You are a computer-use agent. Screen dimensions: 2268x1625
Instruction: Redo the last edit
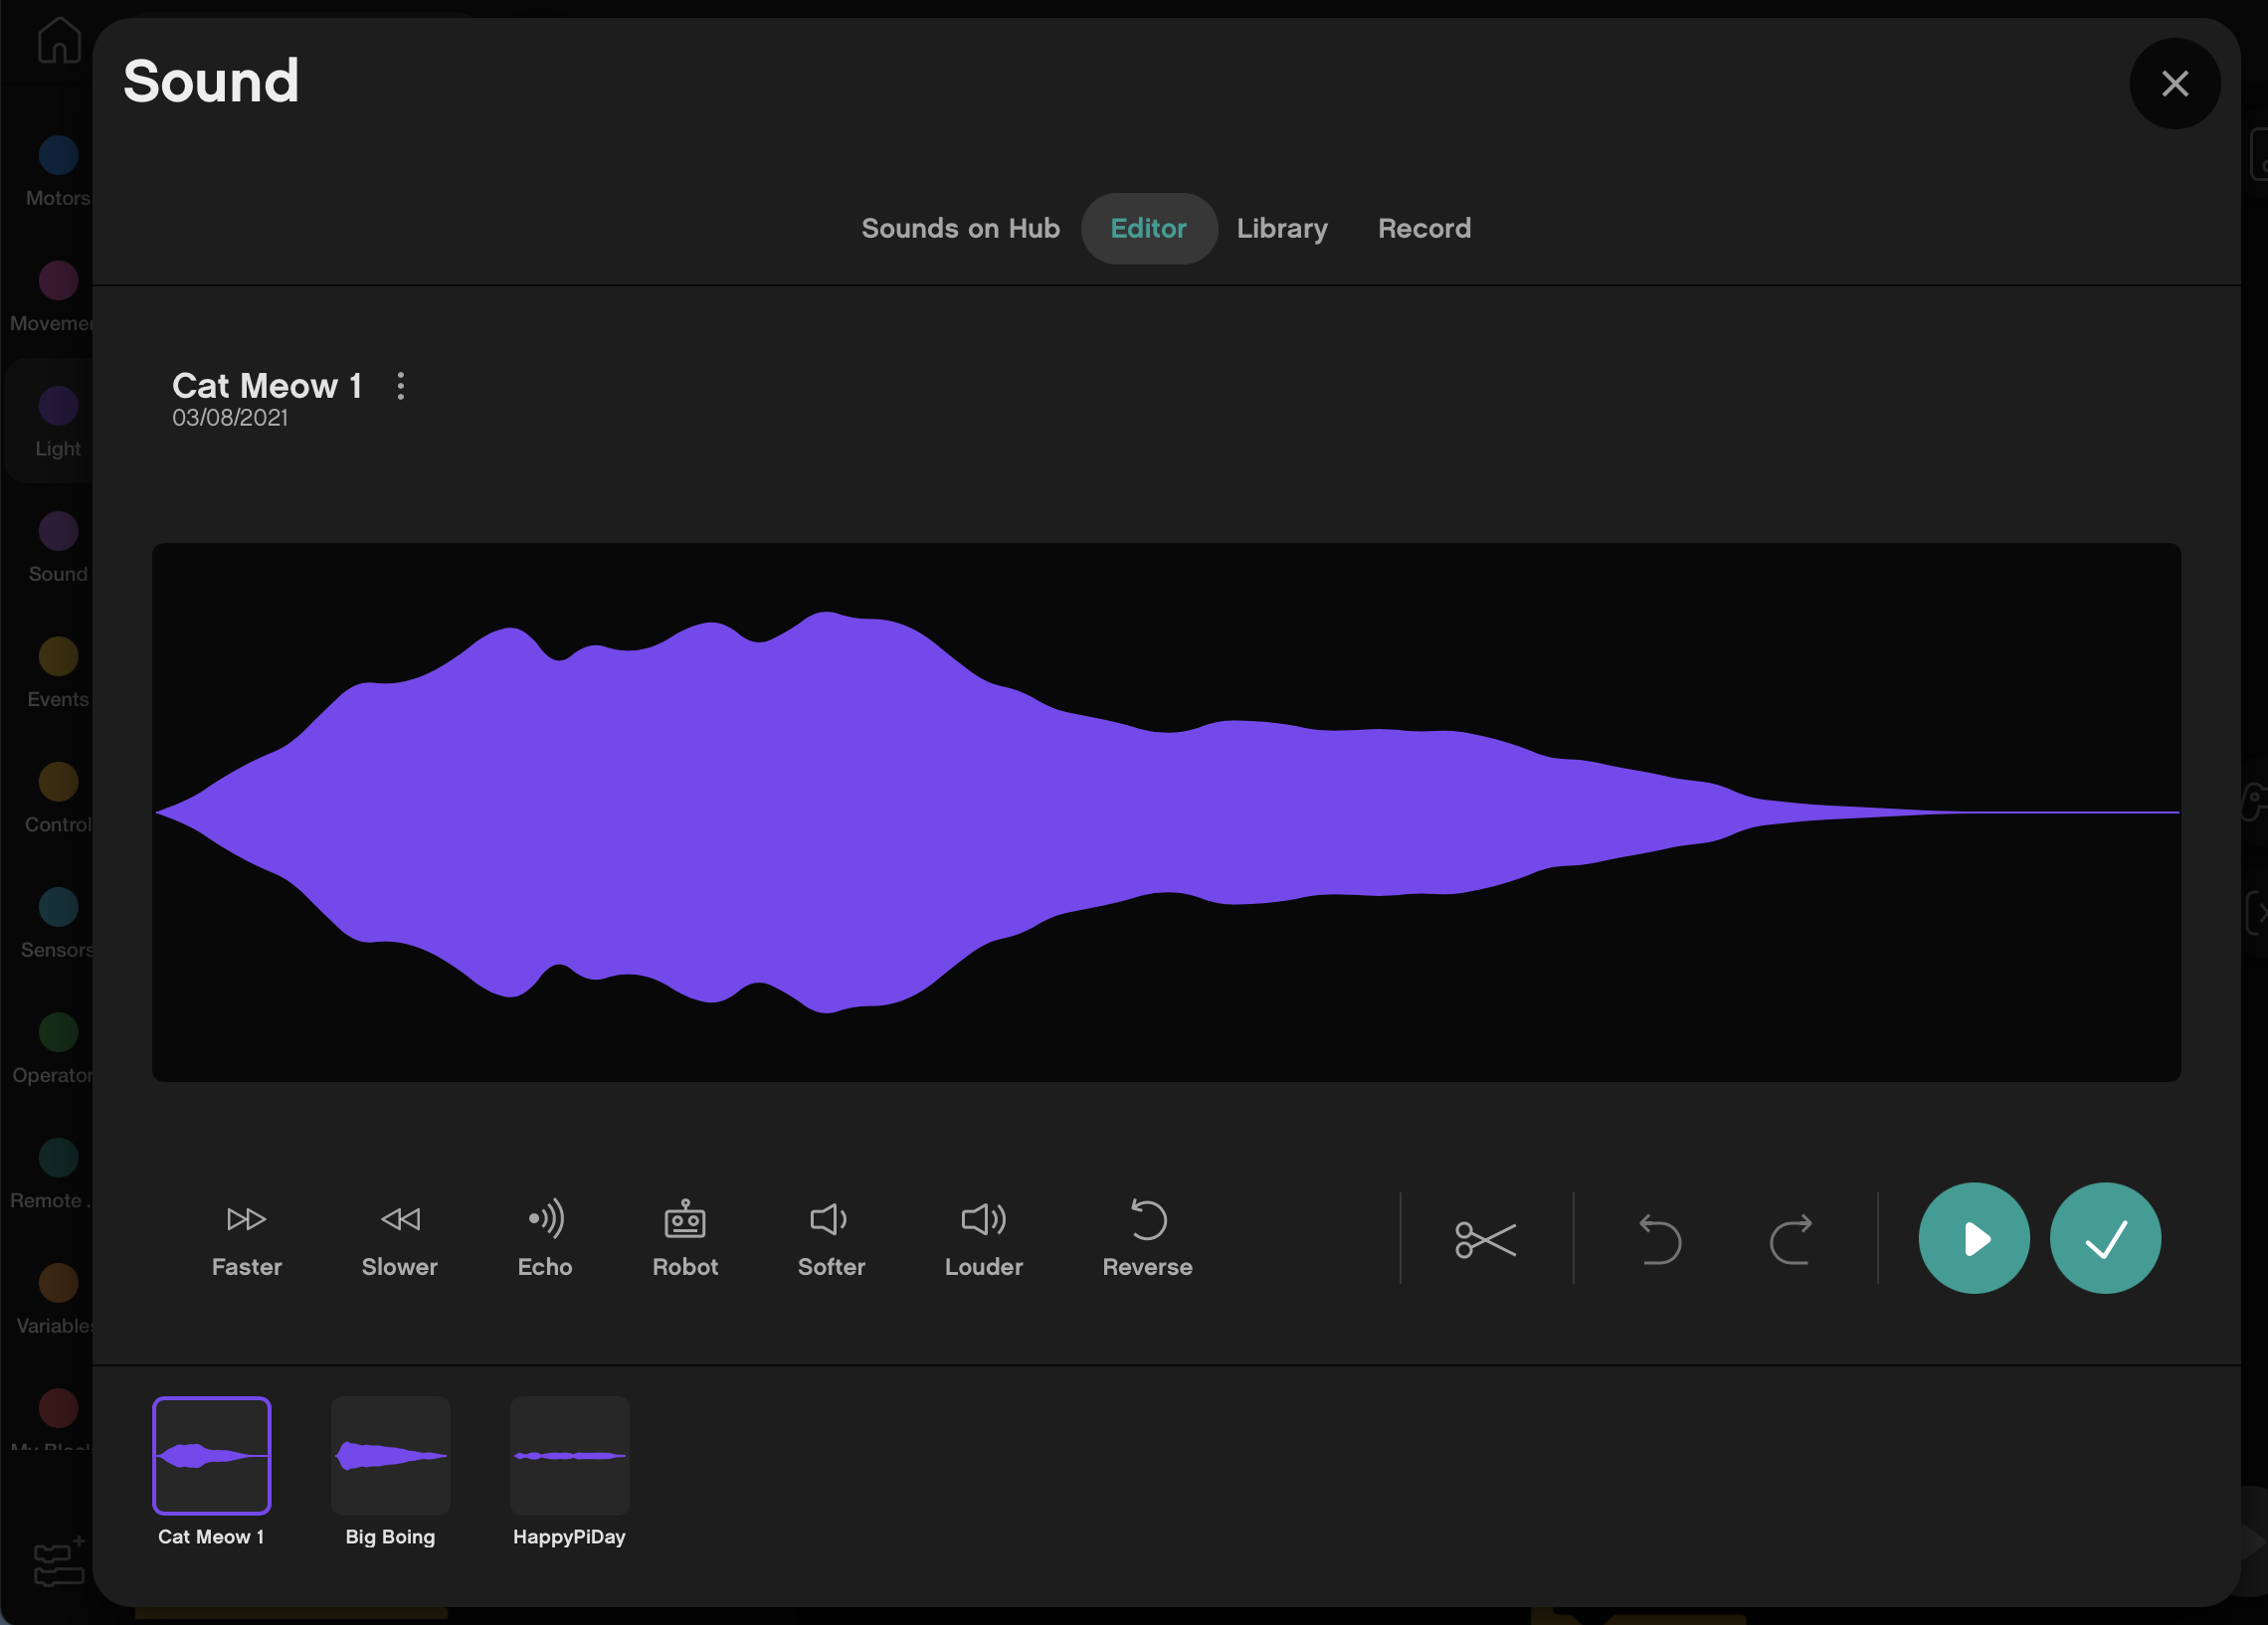pyautogui.click(x=1790, y=1239)
